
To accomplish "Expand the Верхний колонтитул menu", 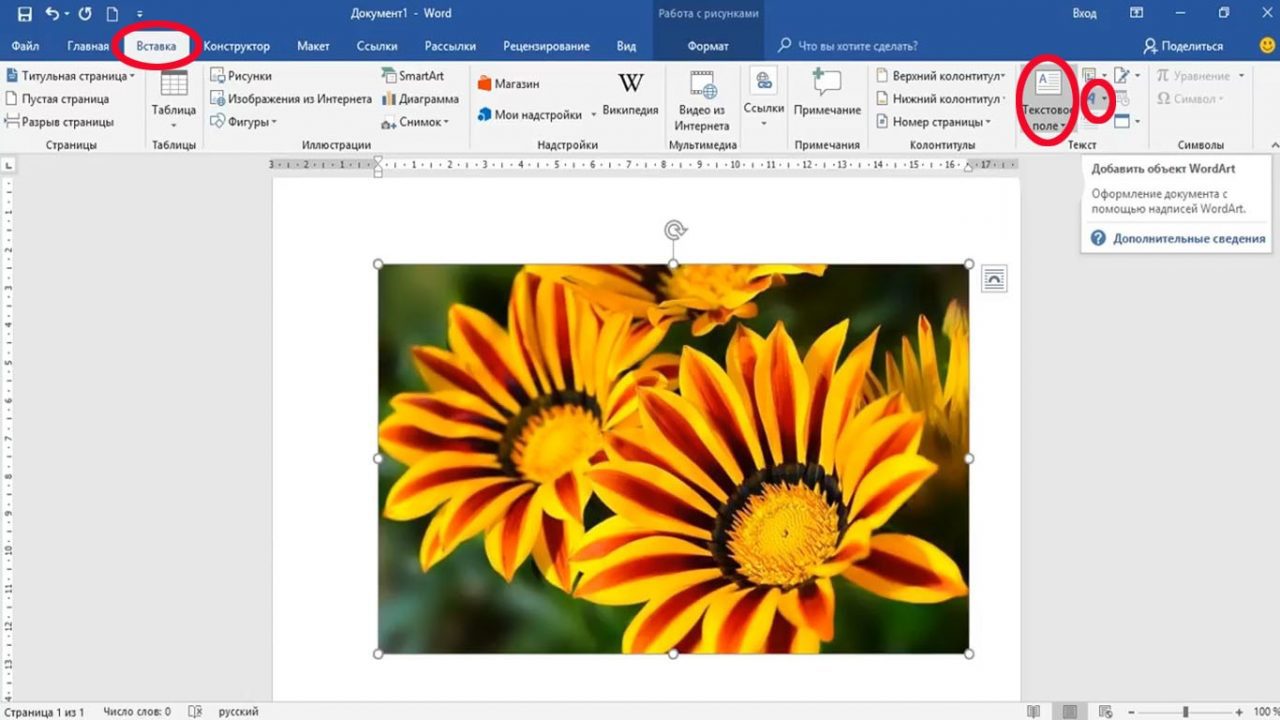I will (x=940, y=76).
